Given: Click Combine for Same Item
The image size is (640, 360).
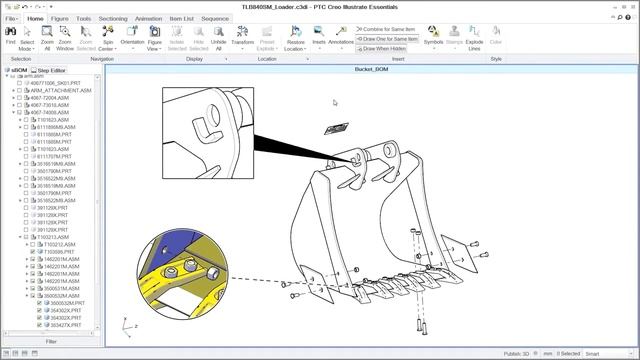Looking at the screenshot, I should pos(386,29).
